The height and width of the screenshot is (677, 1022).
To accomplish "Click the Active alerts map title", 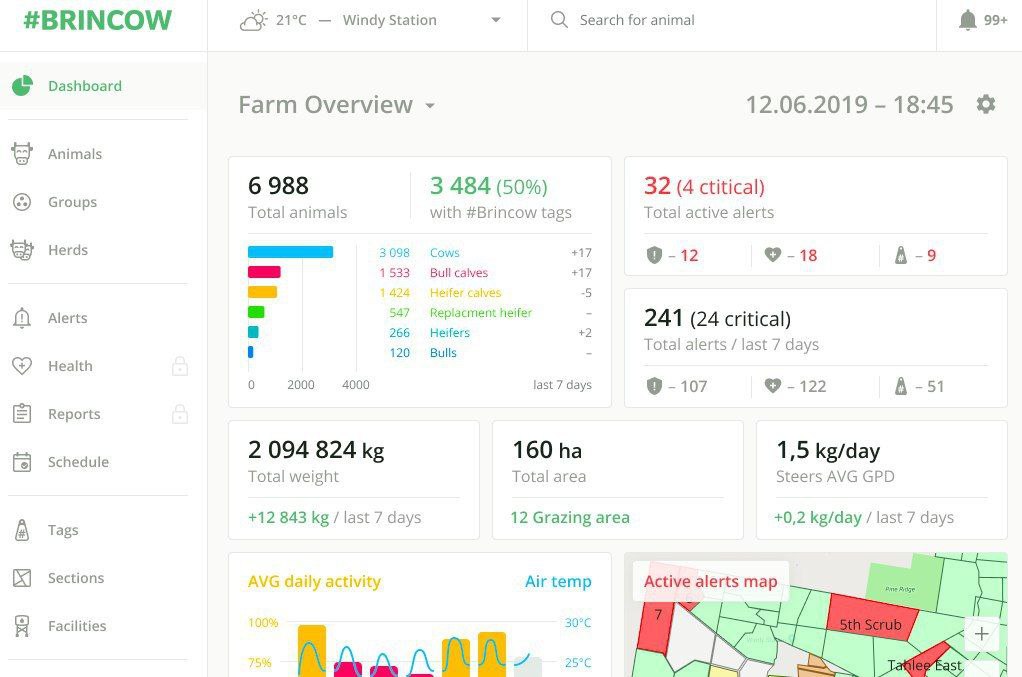I will [710, 581].
